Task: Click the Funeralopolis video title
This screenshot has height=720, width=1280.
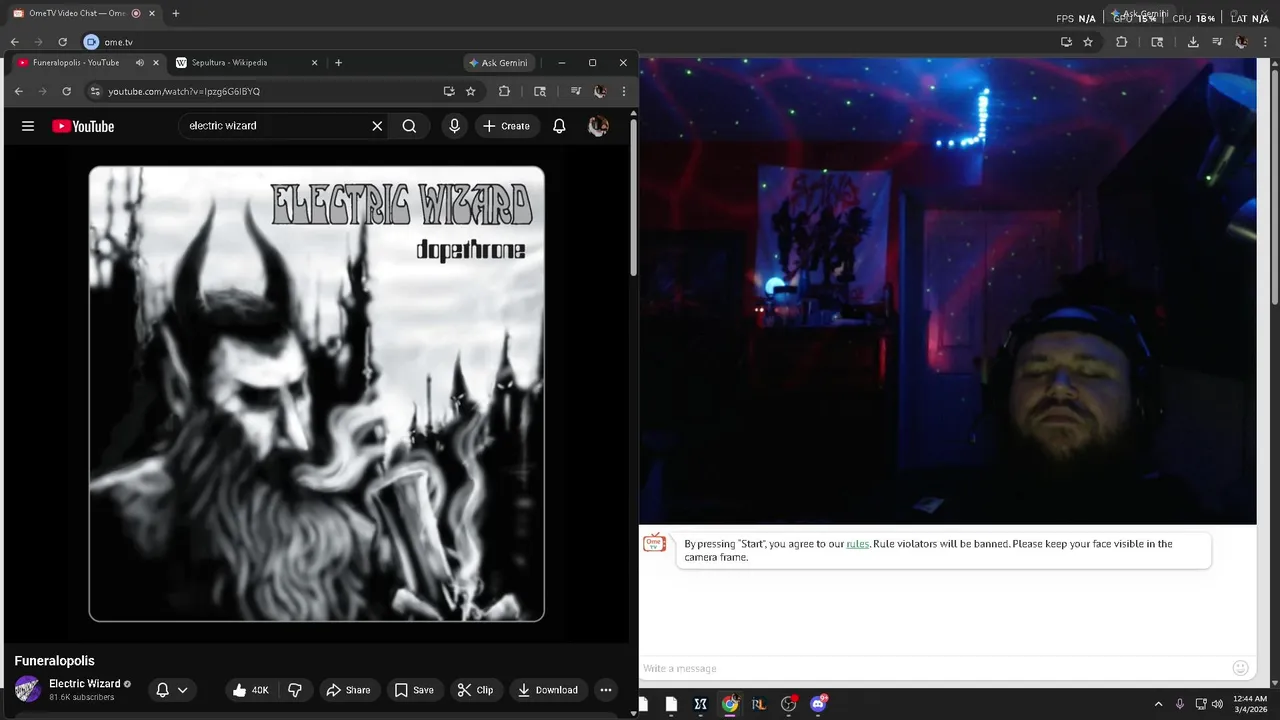Action: click(54, 661)
